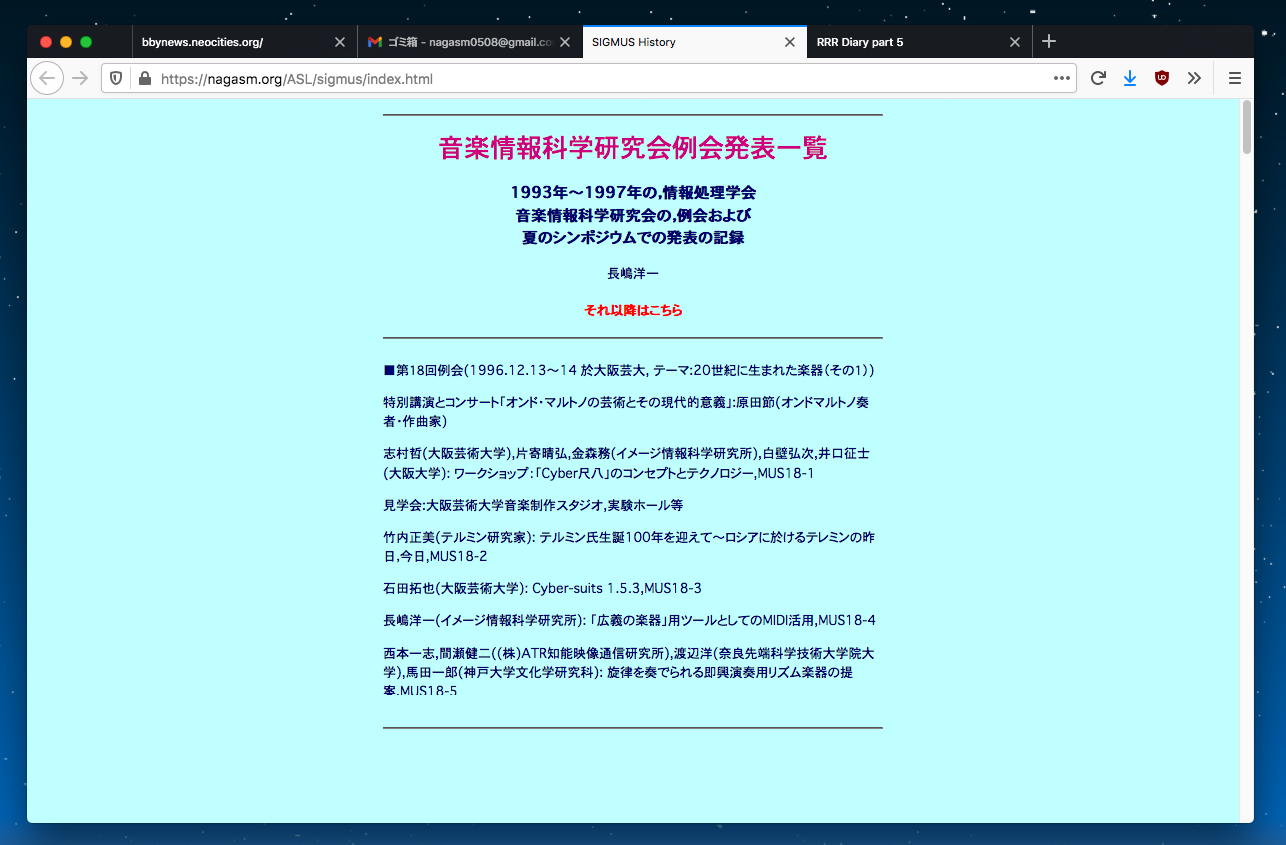The image size is (1286, 845).
Task: Open the Downloads panel
Action: click(1130, 78)
